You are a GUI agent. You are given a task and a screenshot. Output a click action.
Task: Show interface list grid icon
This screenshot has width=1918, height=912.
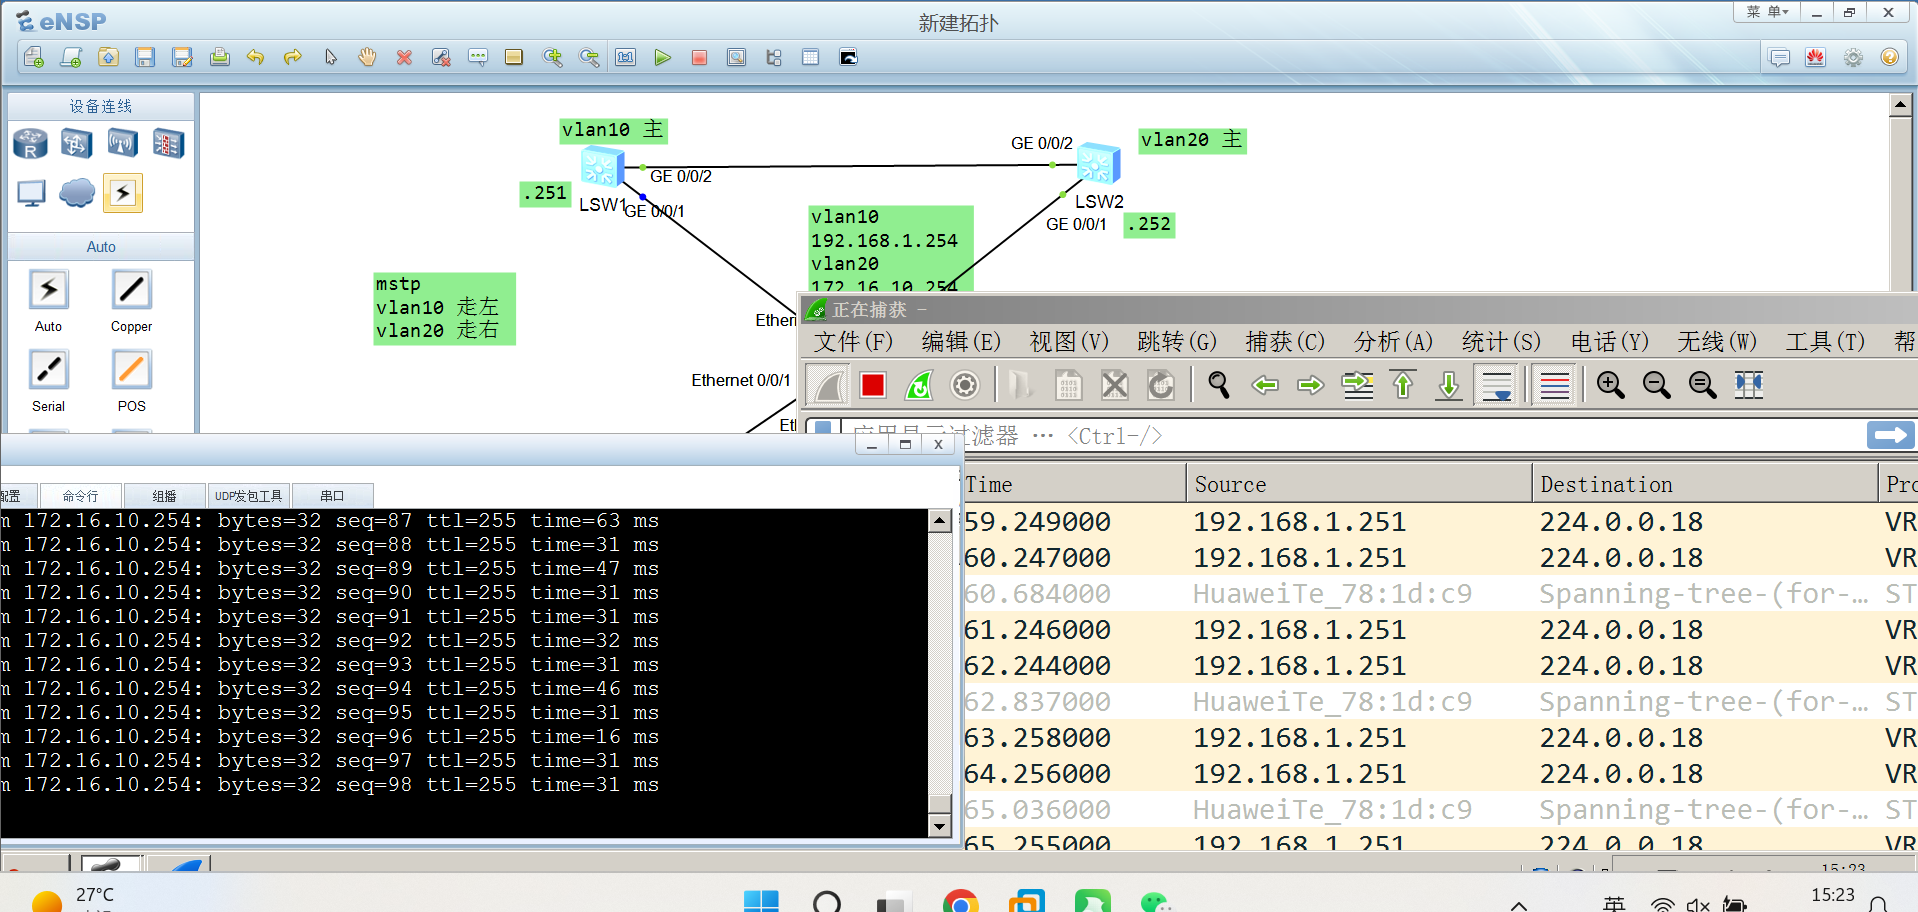click(811, 58)
